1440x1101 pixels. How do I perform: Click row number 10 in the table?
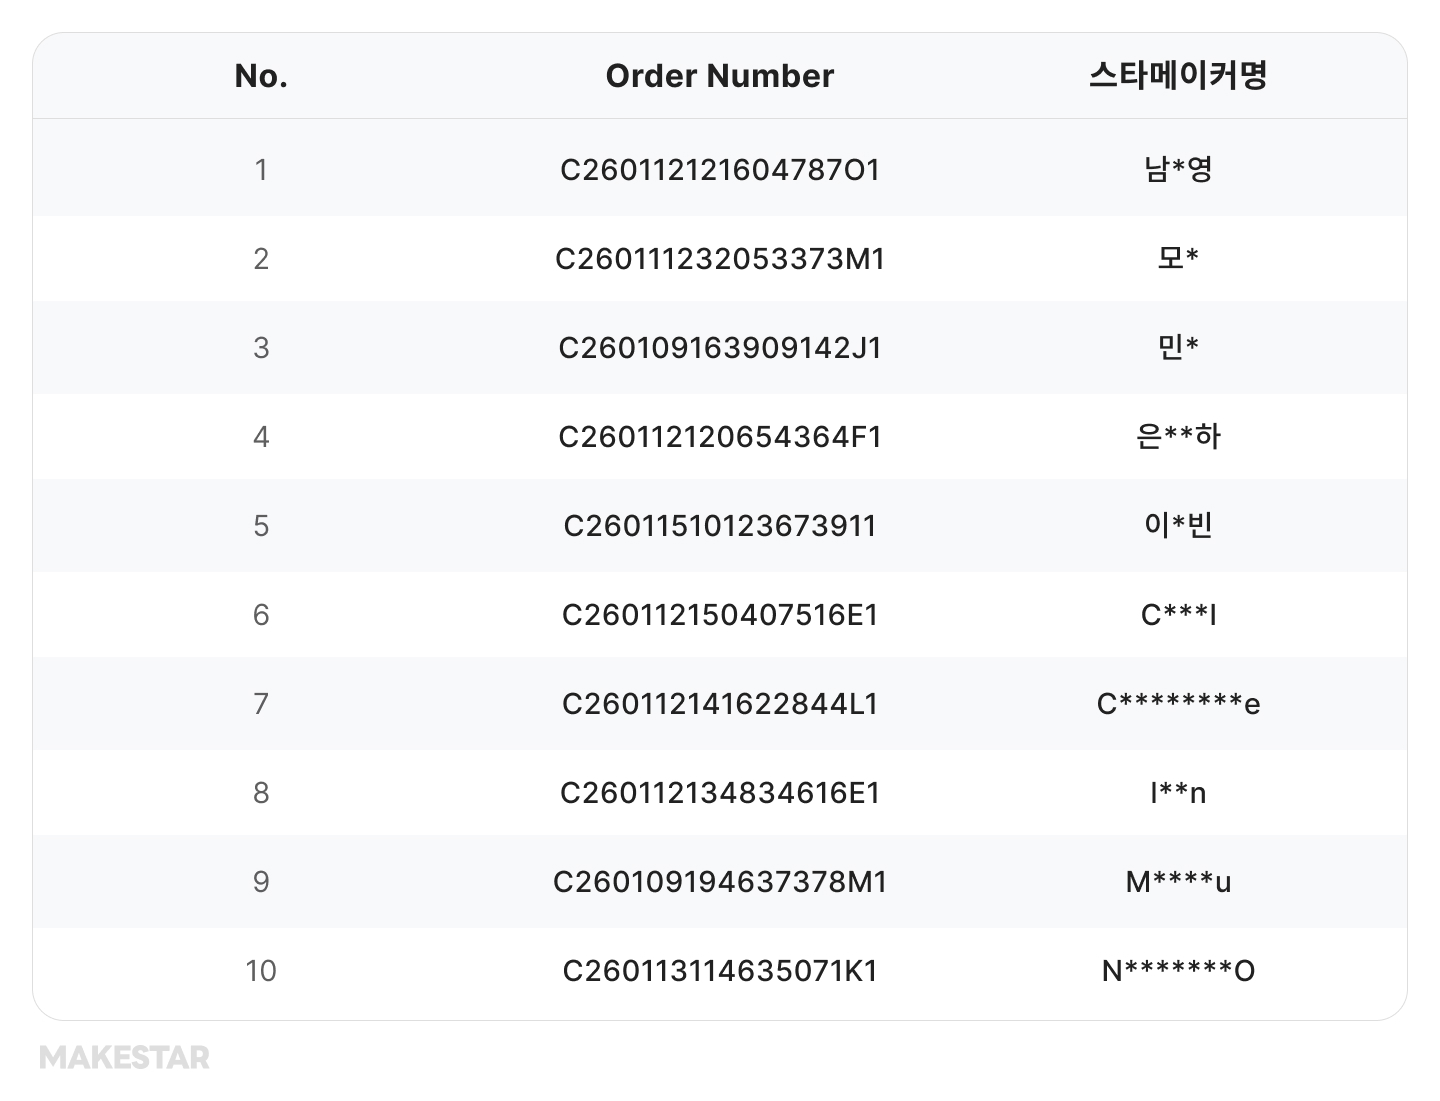coord(261,971)
